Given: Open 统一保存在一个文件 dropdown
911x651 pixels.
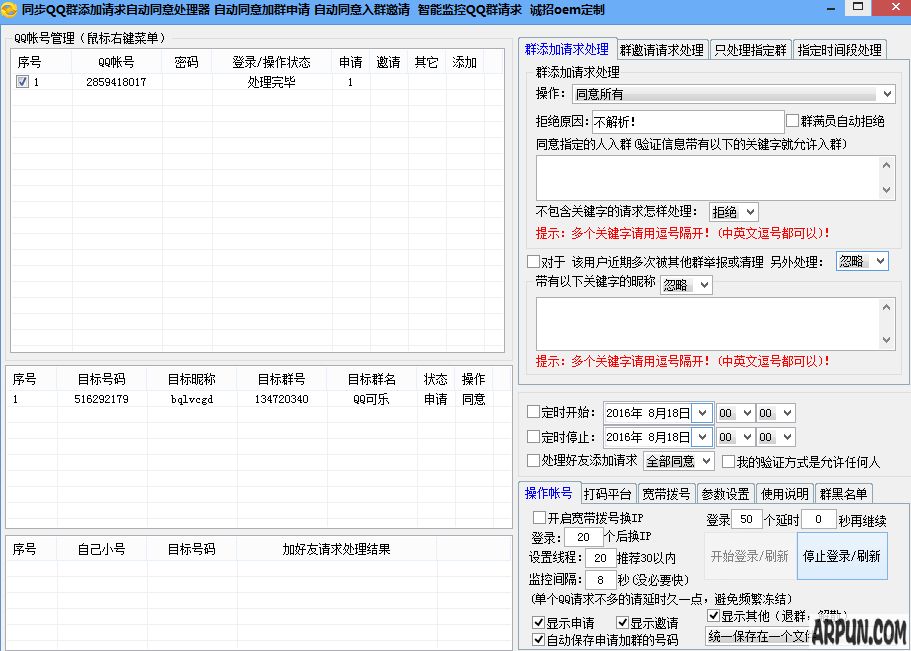Looking at the screenshot, I should tap(758, 636).
